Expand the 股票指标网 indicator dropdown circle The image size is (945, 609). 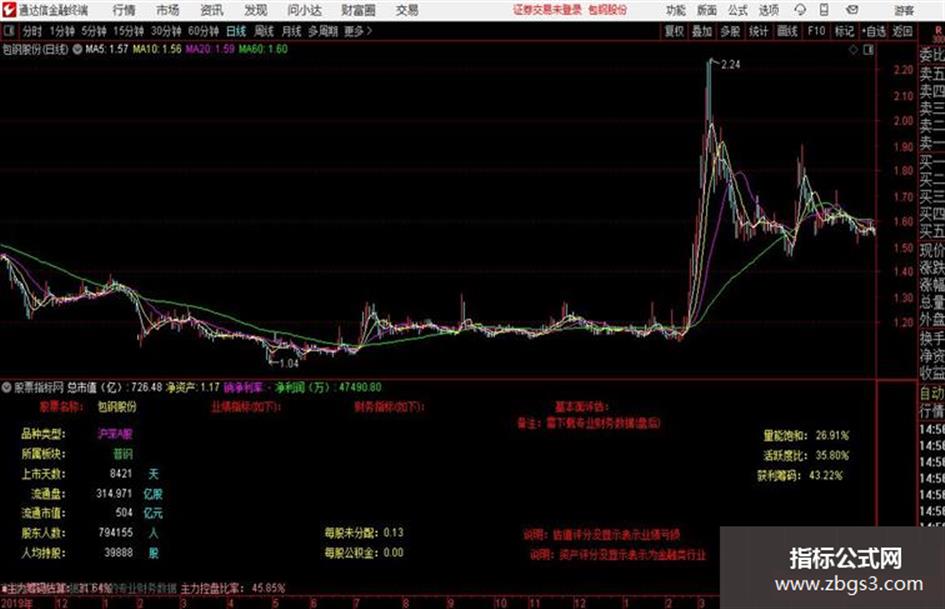tap(6, 387)
